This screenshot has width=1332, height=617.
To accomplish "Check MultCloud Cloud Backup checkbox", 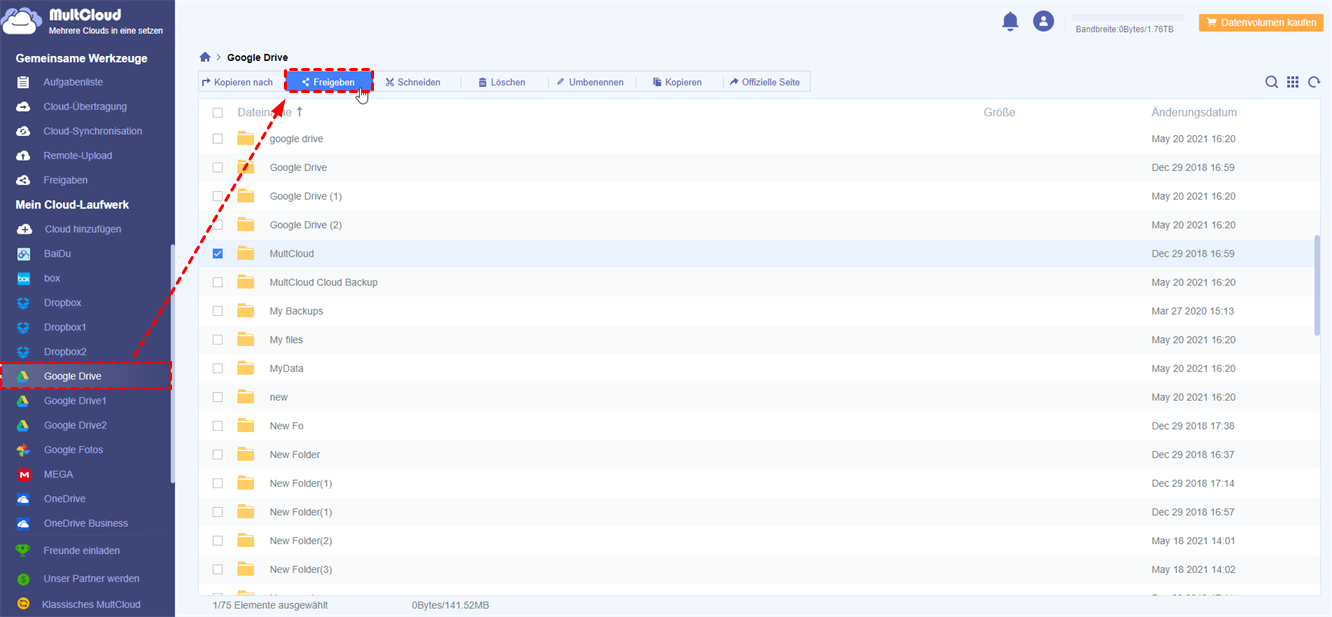I will [x=218, y=283].
